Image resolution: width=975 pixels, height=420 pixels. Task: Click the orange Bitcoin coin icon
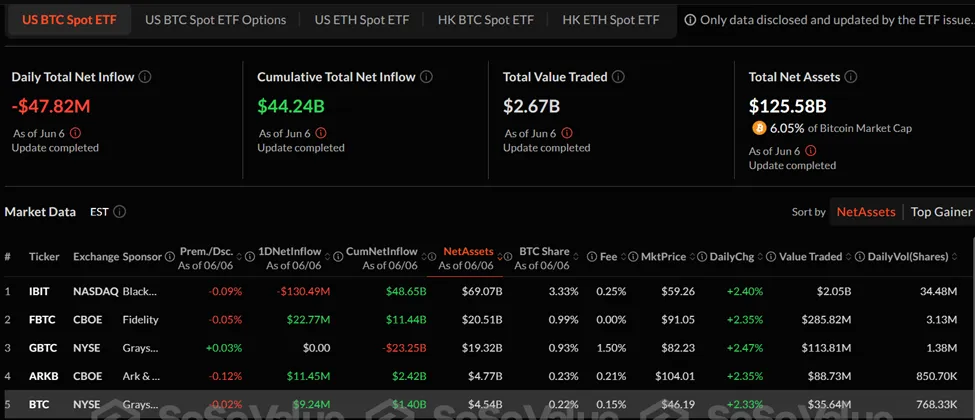click(759, 128)
